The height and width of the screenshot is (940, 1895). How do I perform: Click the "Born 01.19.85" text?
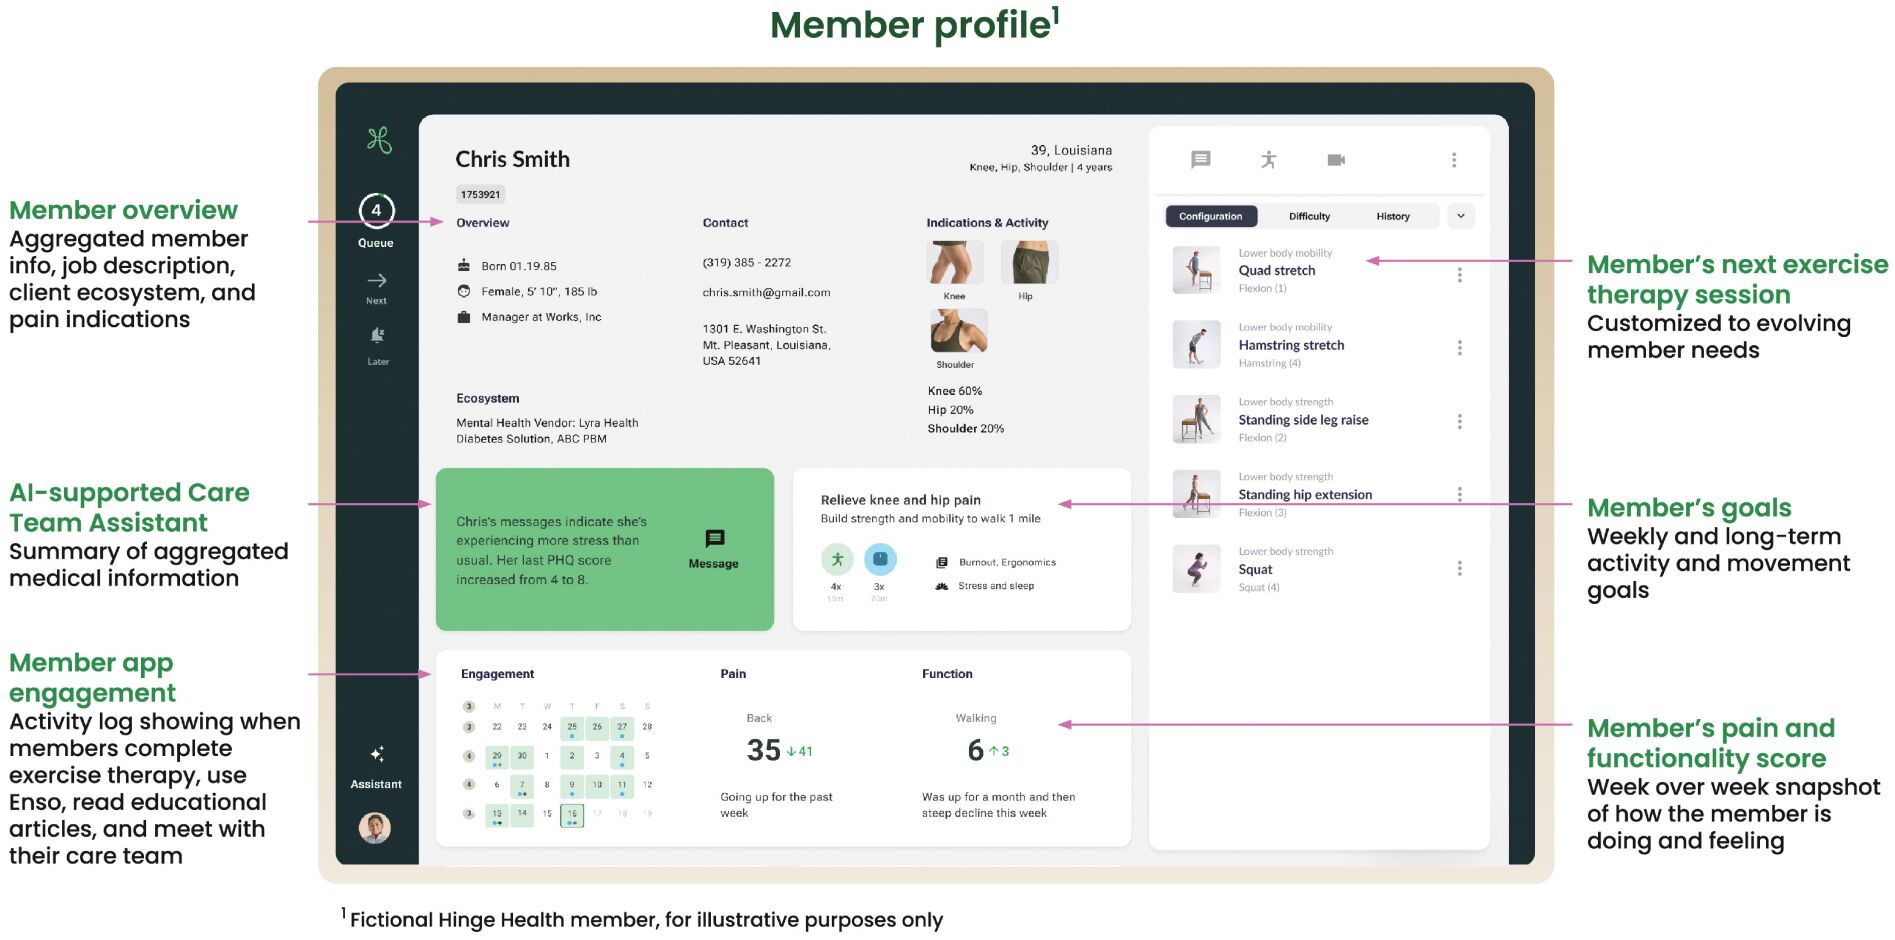point(519,266)
